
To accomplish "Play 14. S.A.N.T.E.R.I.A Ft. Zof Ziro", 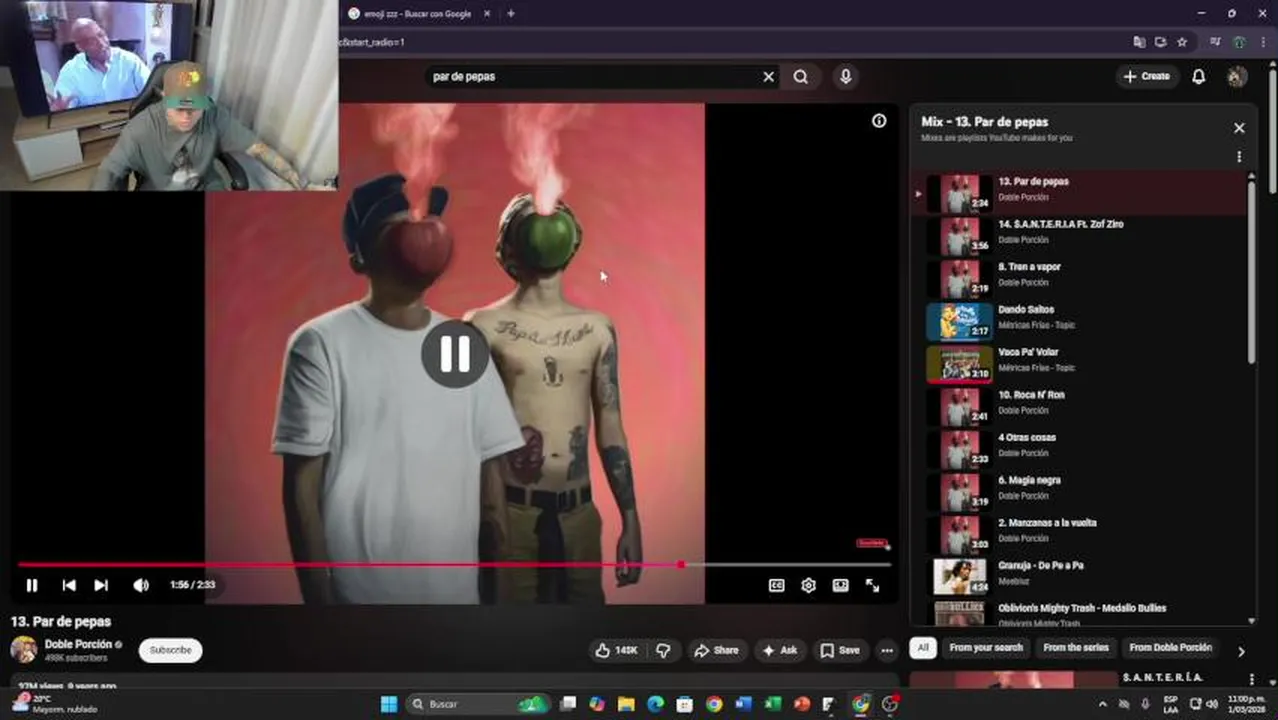I will [1080, 236].
